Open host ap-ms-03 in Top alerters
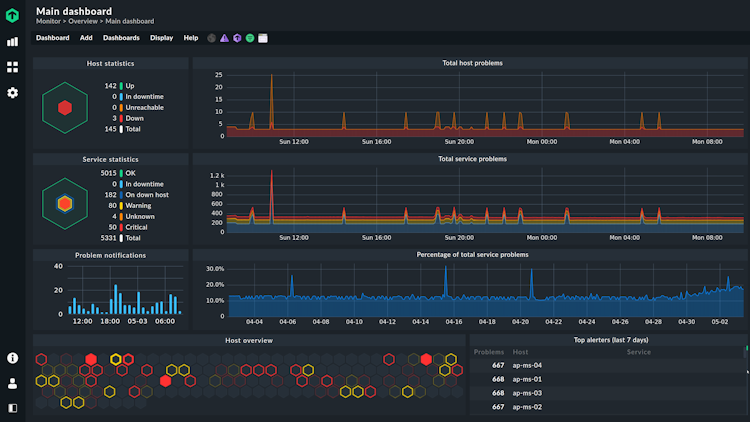 [x=527, y=393]
